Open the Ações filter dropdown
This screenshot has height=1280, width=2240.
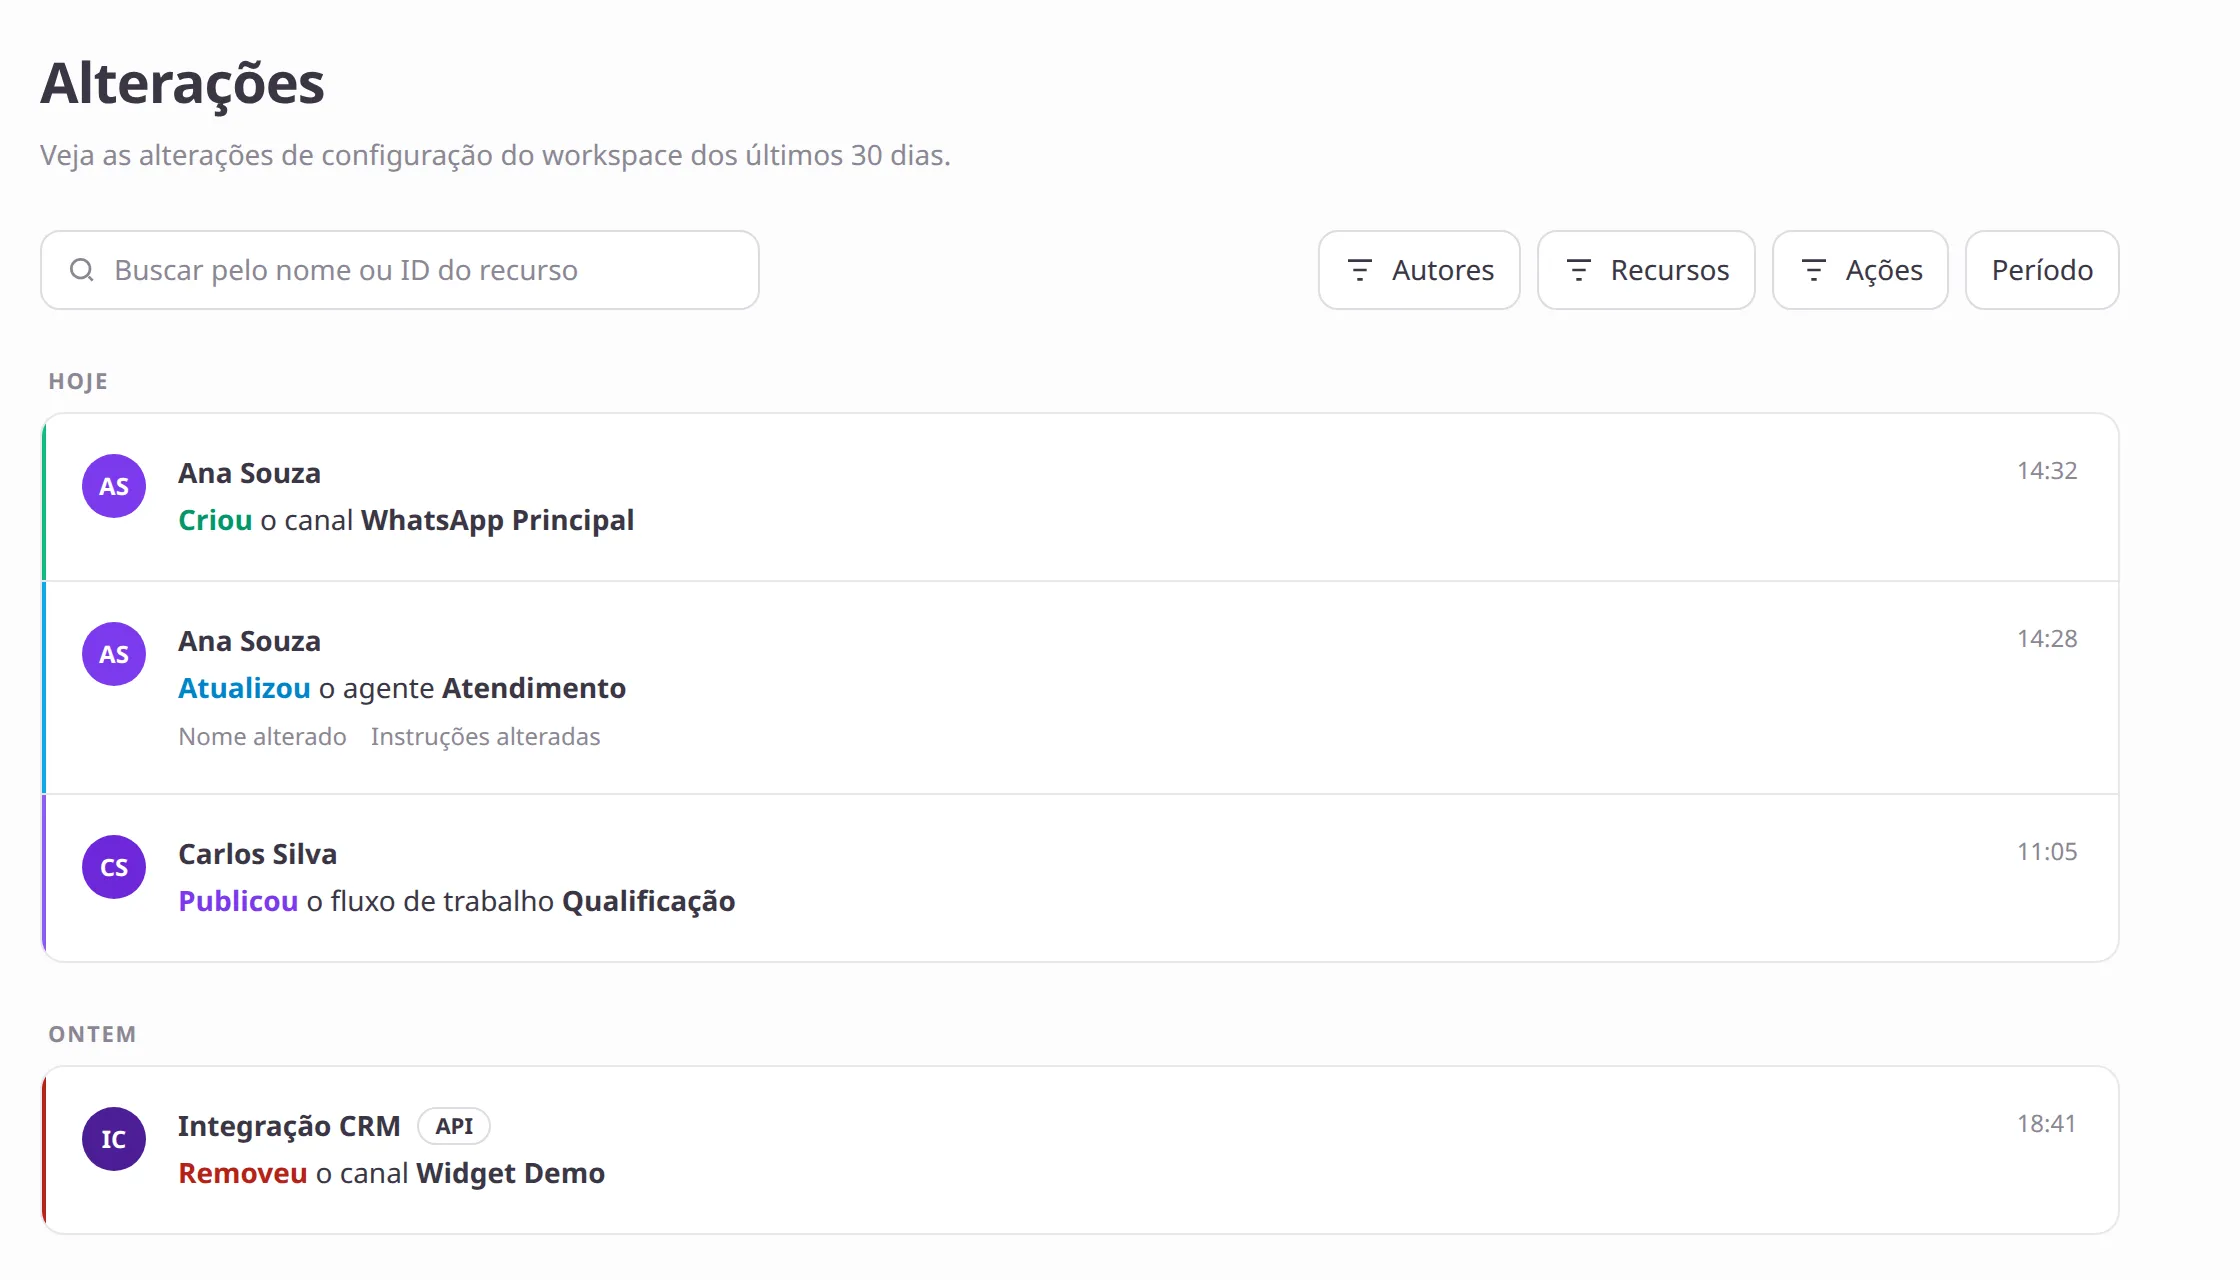coord(1860,270)
